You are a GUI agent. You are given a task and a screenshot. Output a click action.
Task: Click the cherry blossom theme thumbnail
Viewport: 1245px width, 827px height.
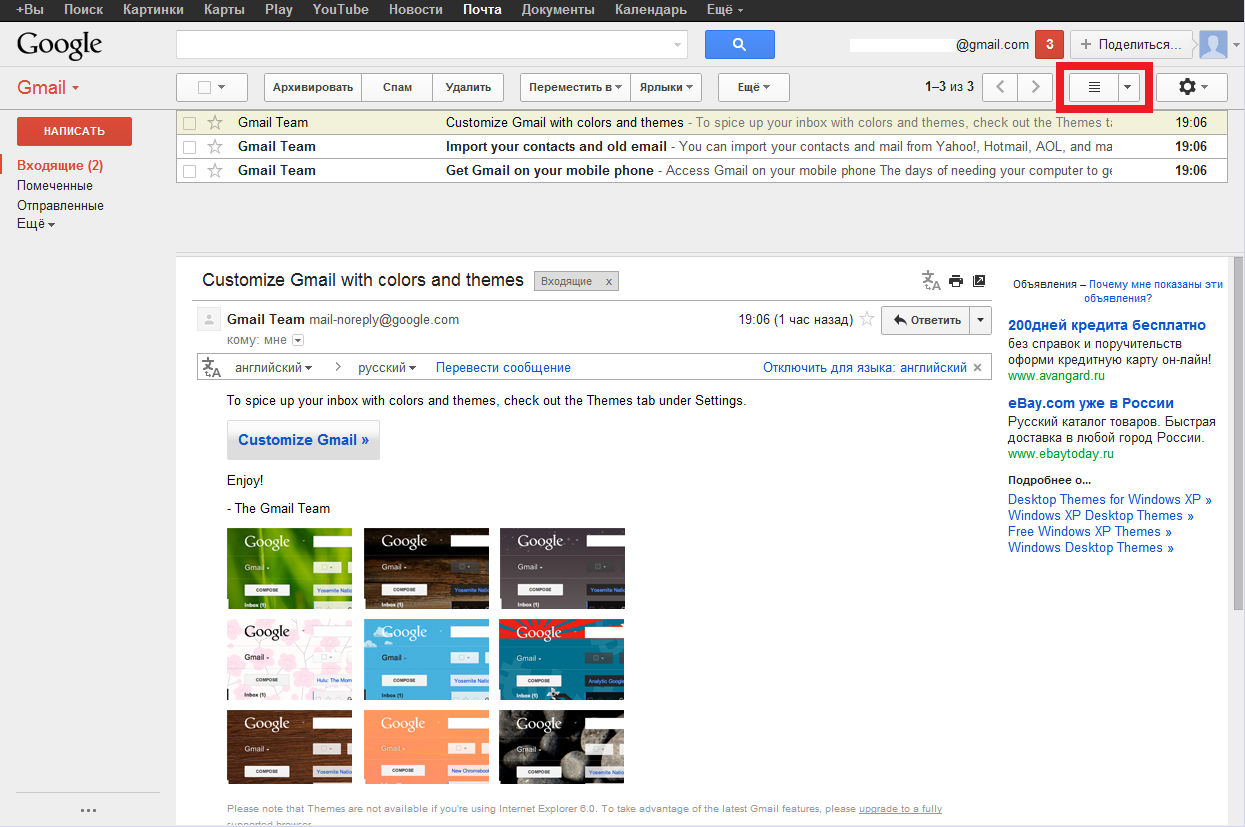[289, 660]
